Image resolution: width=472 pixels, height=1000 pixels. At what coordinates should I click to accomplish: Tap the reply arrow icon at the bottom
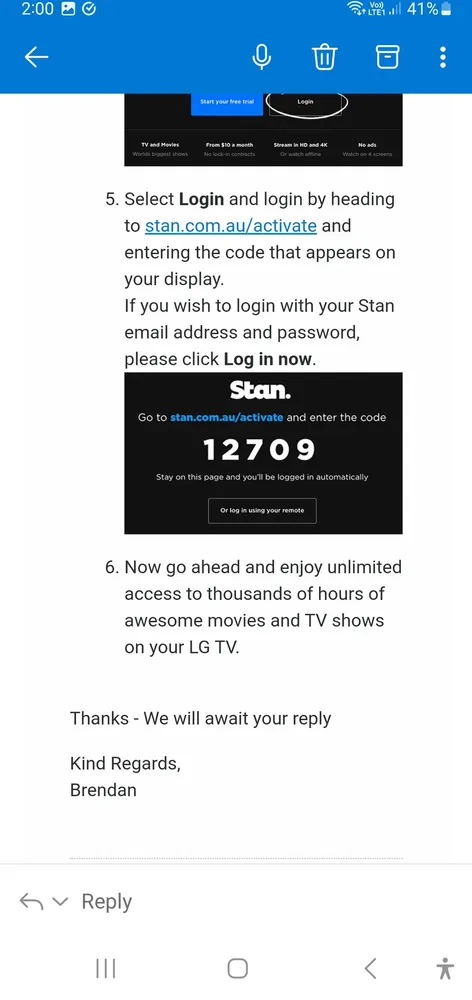(31, 901)
